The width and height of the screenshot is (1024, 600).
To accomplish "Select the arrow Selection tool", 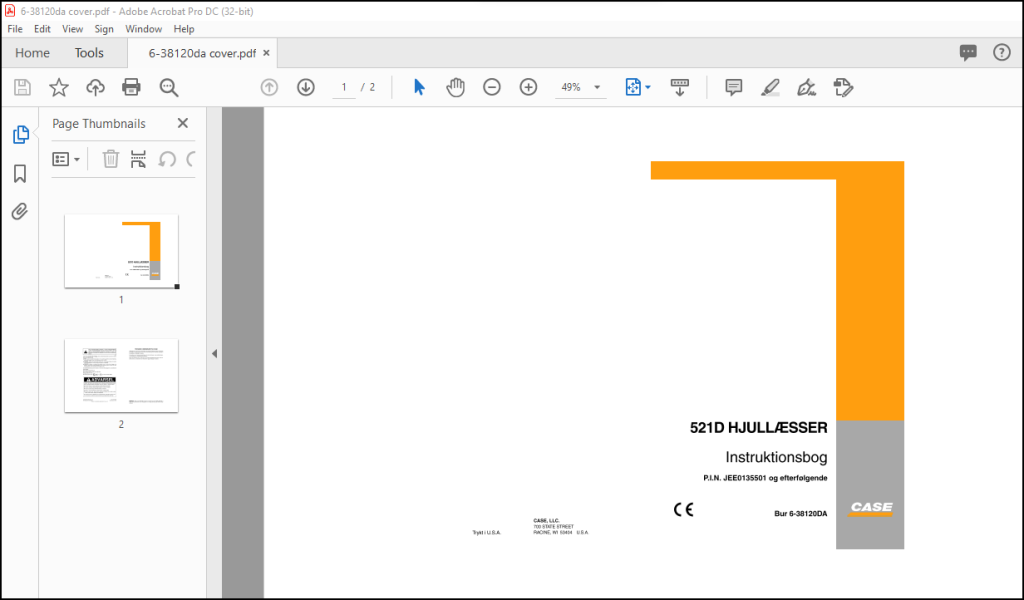I will (419, 87).
